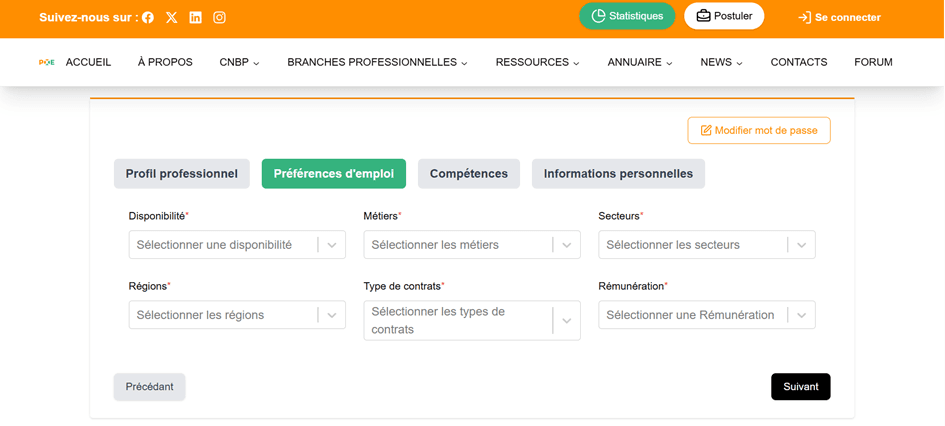Open the LinkedIn social icon
Image resolution: width=945 pixels, height=426 pixels.
tap(195, 18)
